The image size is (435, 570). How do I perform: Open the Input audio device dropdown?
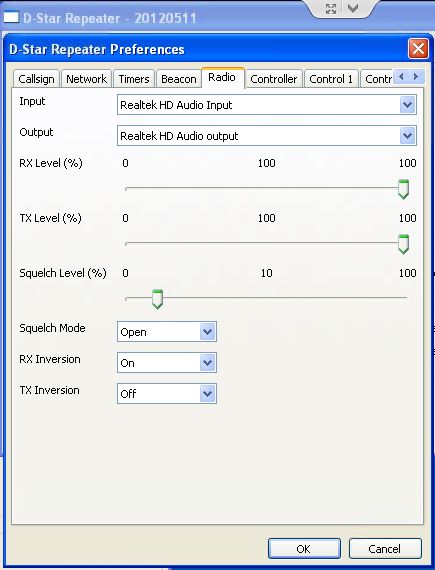[x=407, y=105]
